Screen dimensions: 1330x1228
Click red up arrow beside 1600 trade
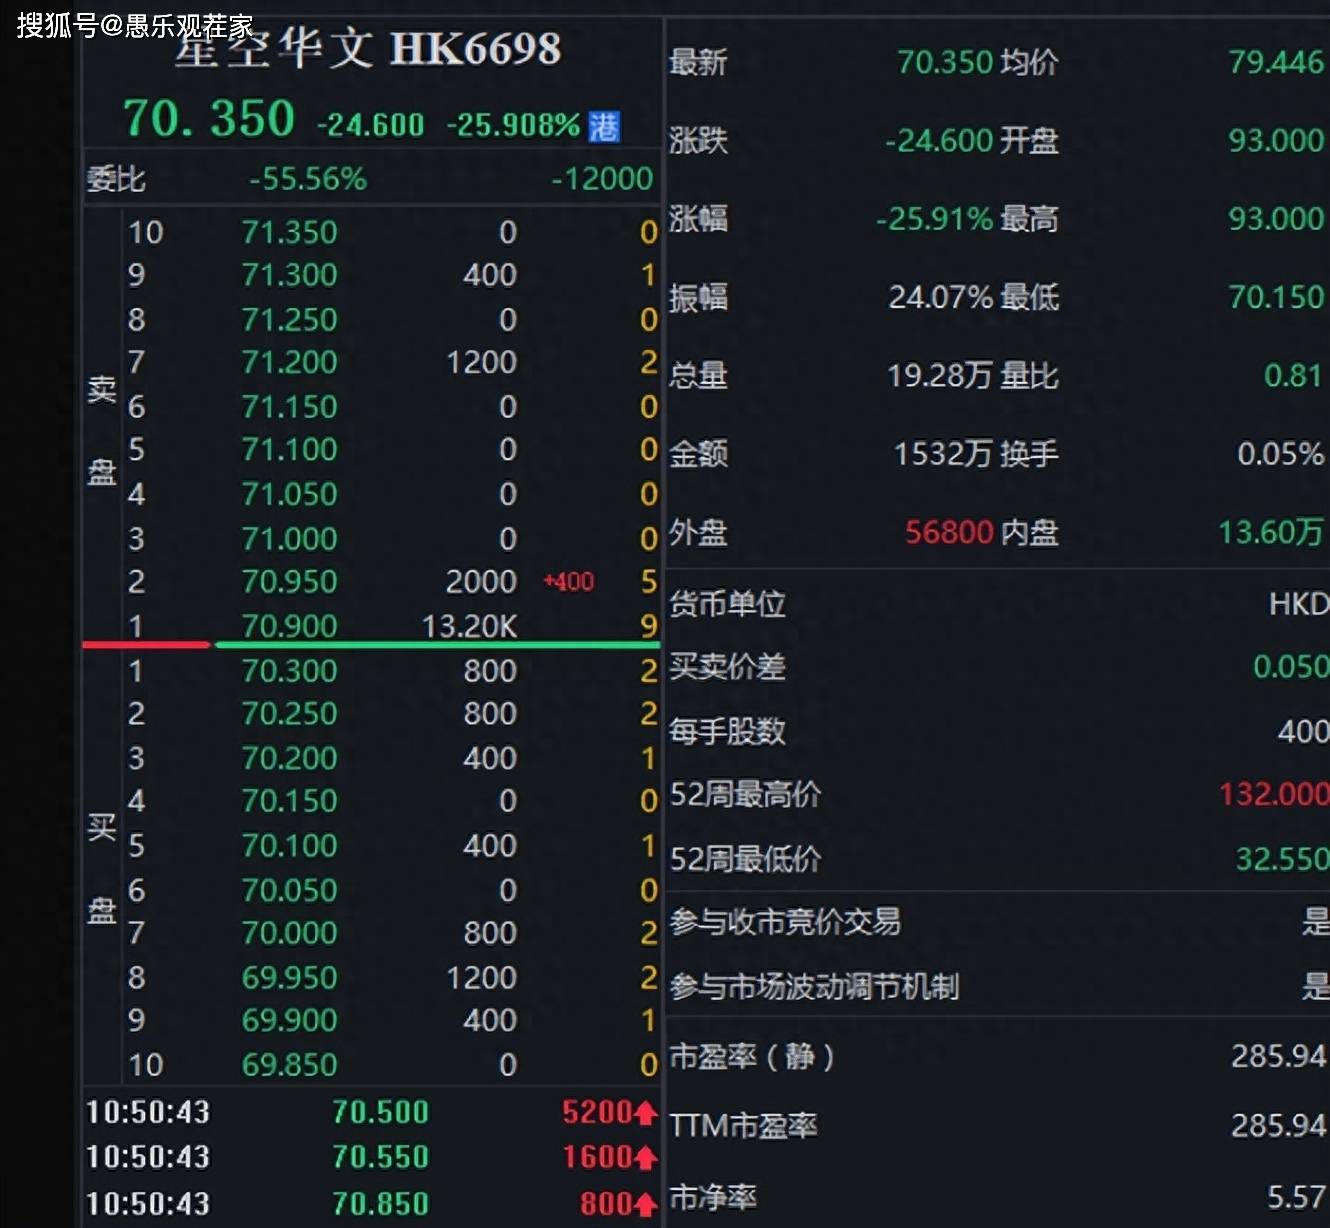[646, 1157]
